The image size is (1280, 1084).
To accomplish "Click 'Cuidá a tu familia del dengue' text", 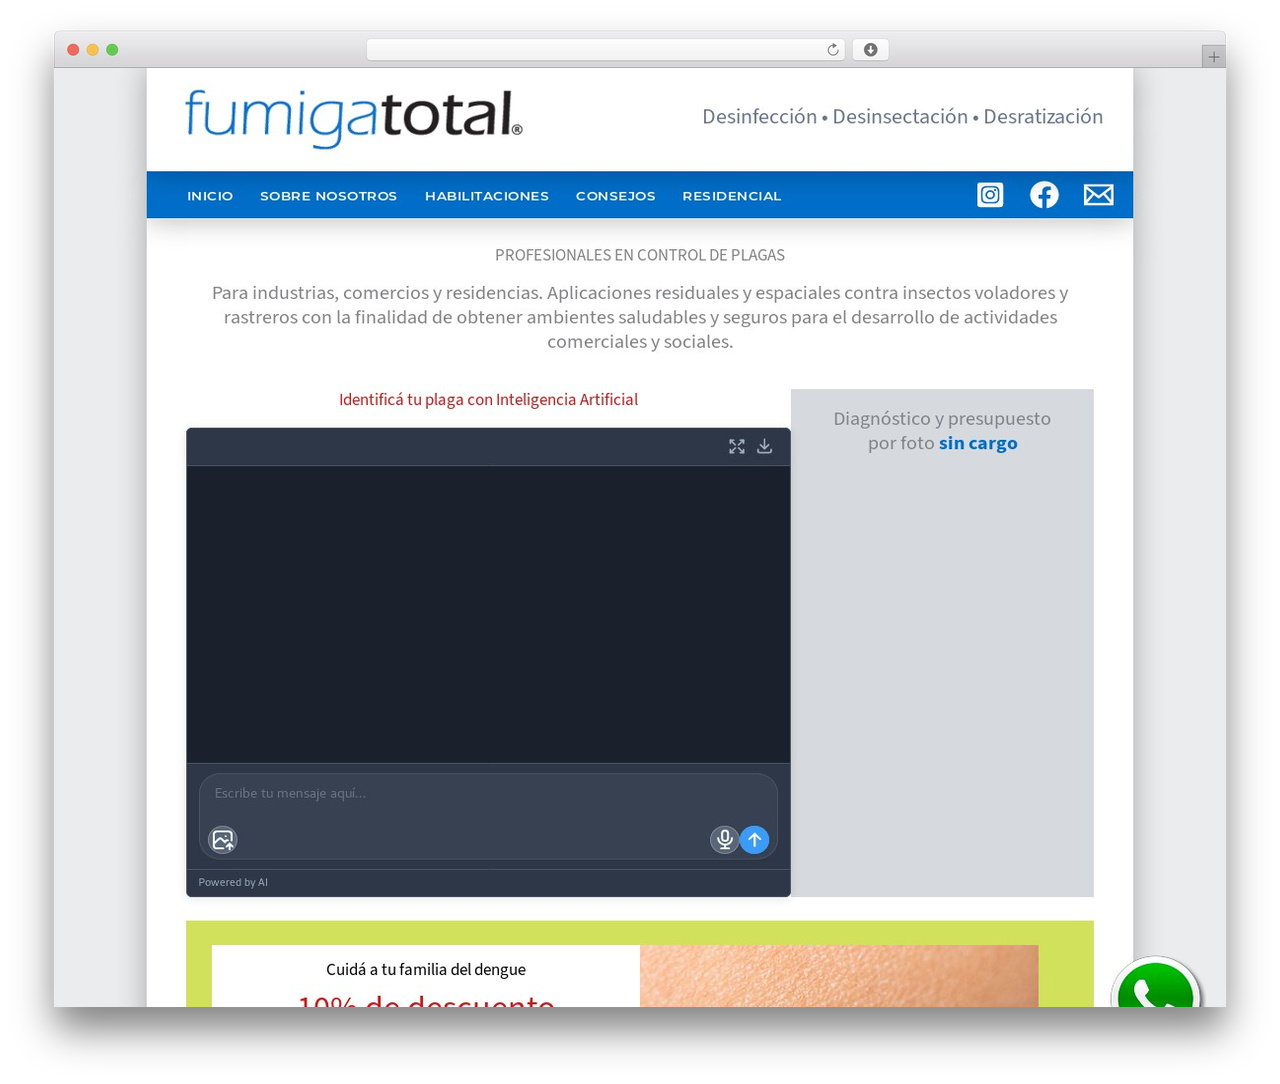I will click(x=426, y=969).
